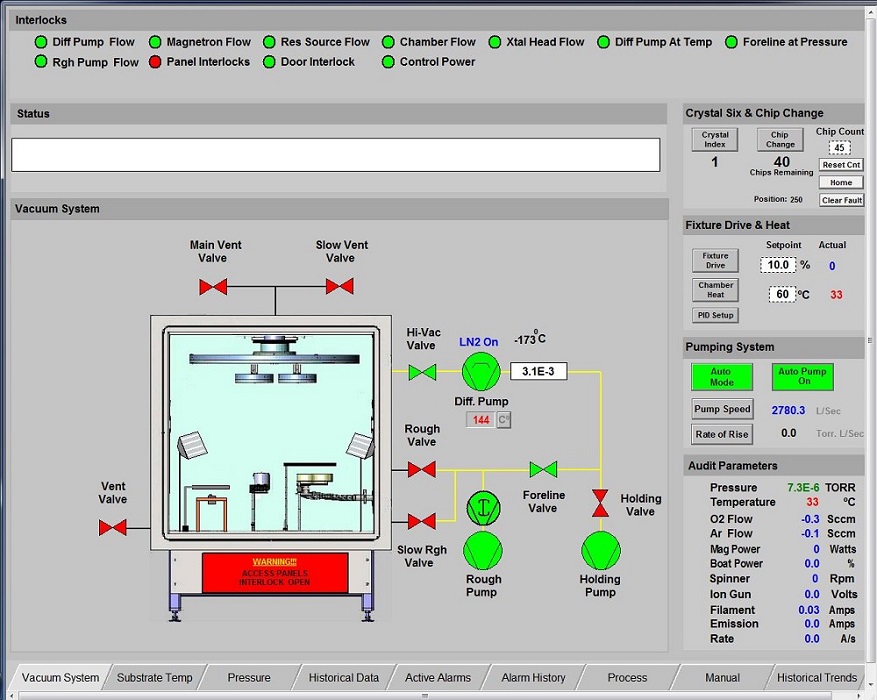Open the Hi-Vac Valve icon
This screenshot has height=700, width=877.
421,371
